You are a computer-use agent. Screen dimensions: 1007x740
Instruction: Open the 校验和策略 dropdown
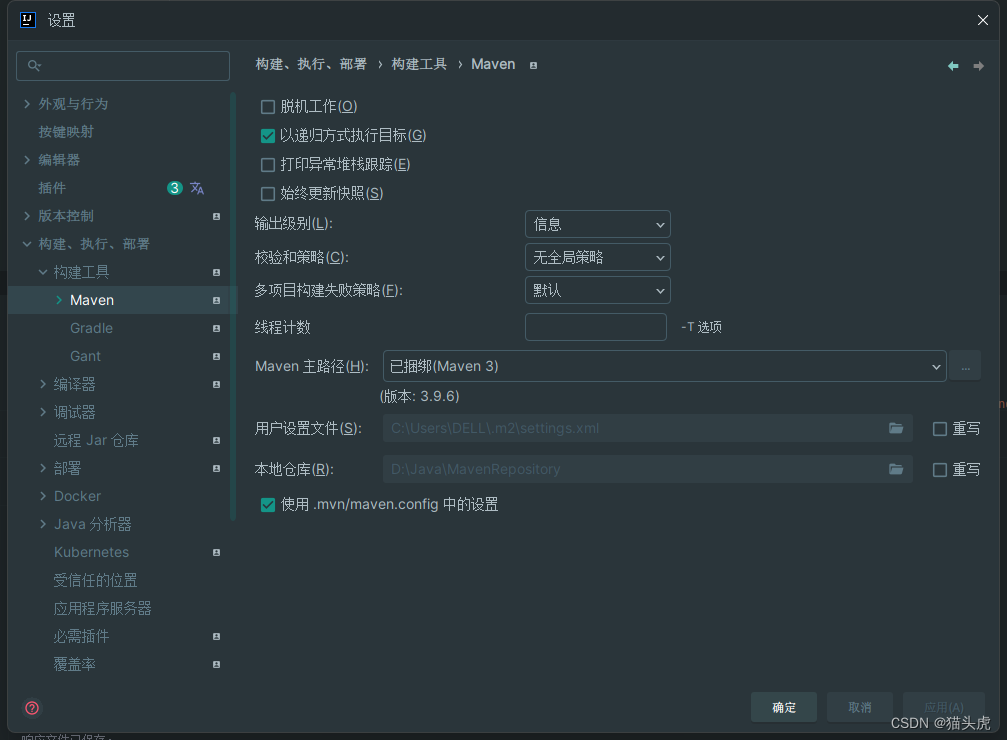click(597, 258)
